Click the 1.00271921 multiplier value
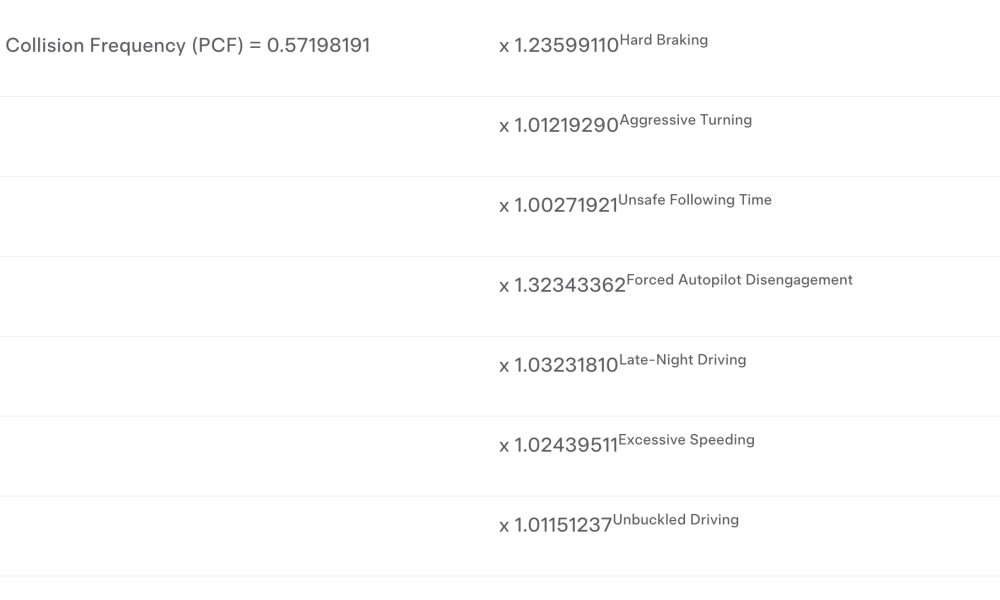 pos(566,205)
